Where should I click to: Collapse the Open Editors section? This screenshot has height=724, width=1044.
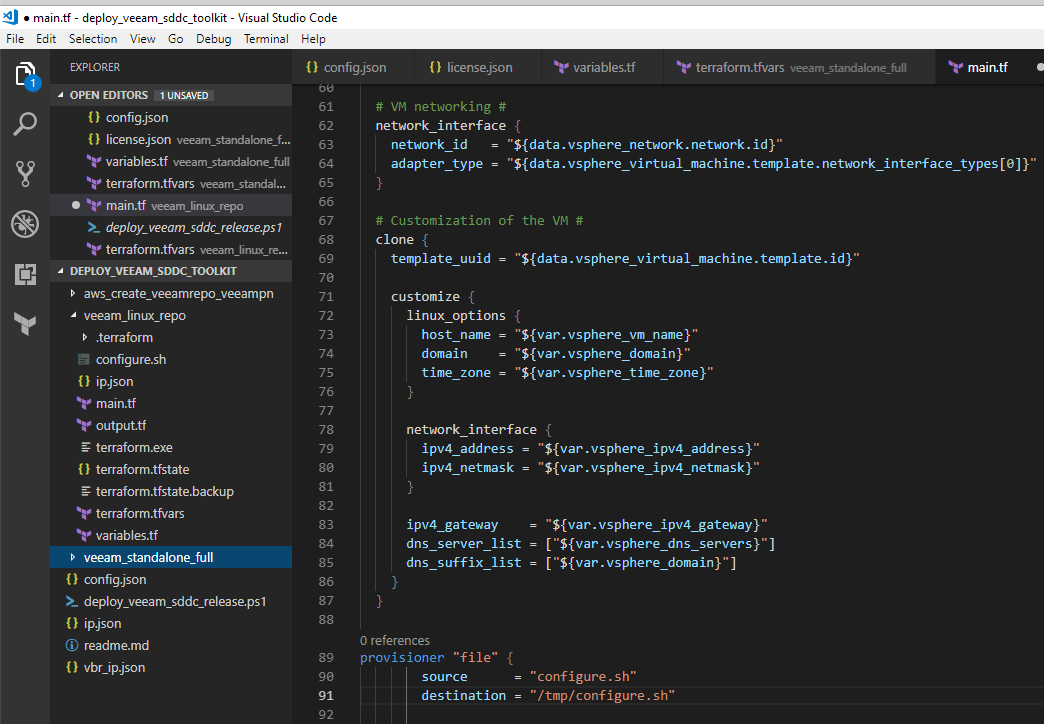click(x=108, y=95)
